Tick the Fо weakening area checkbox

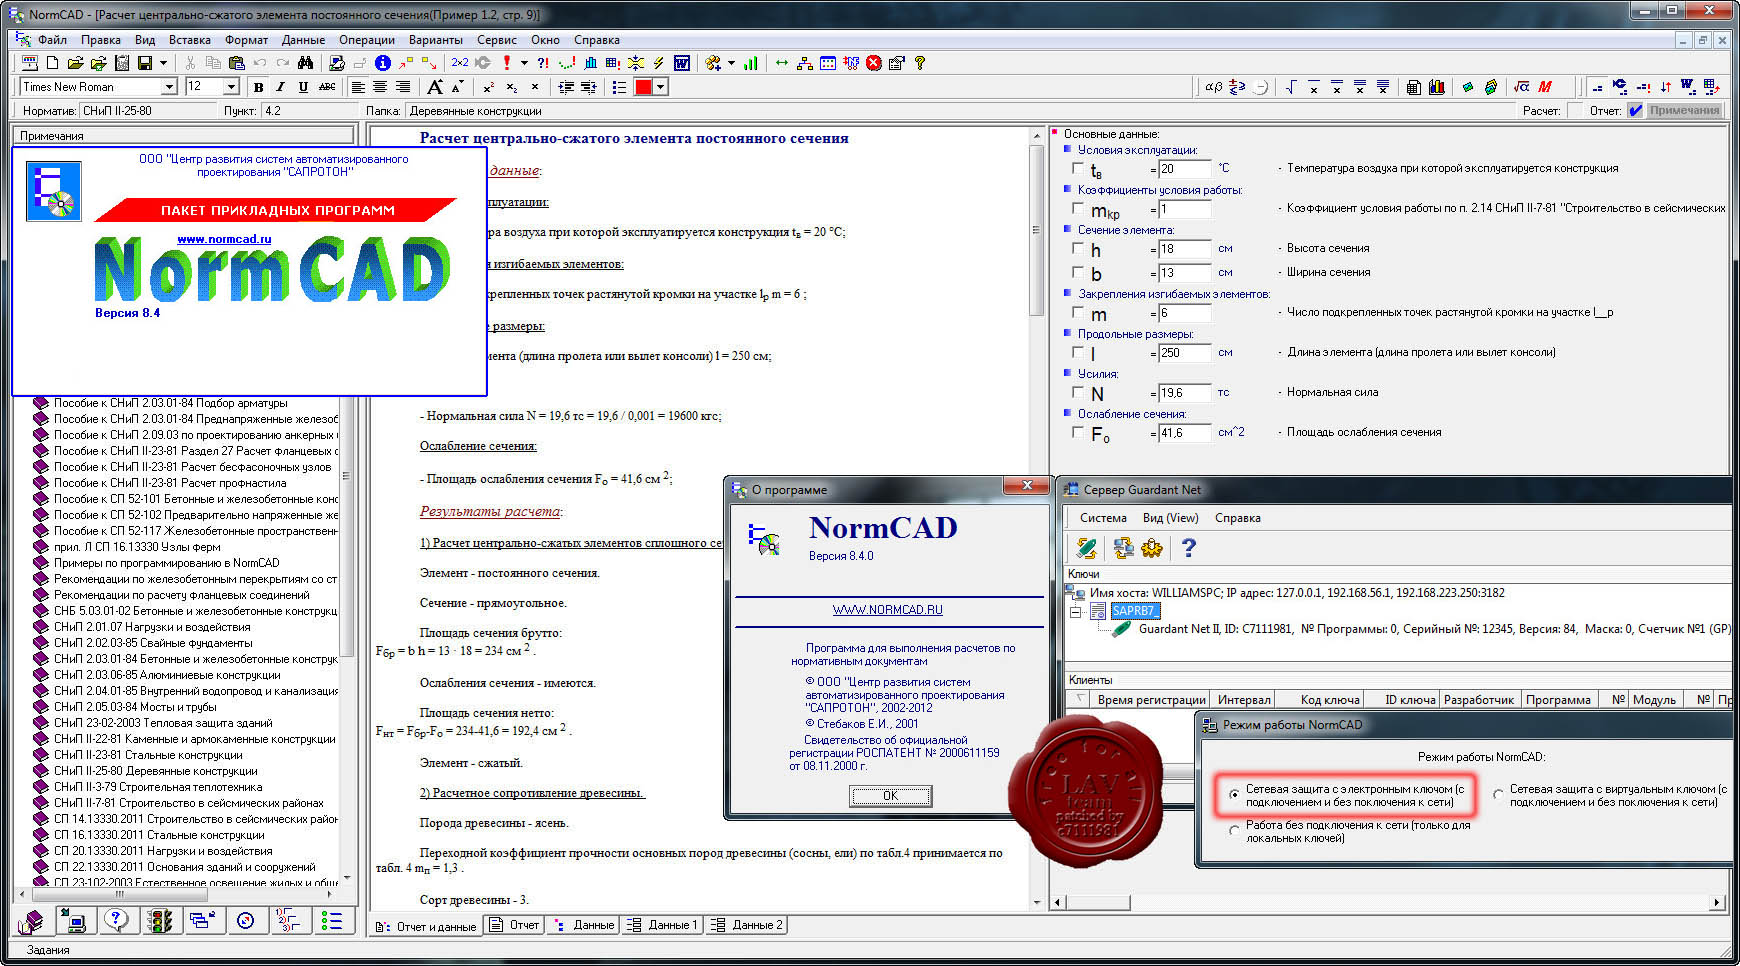point(1077,432)
